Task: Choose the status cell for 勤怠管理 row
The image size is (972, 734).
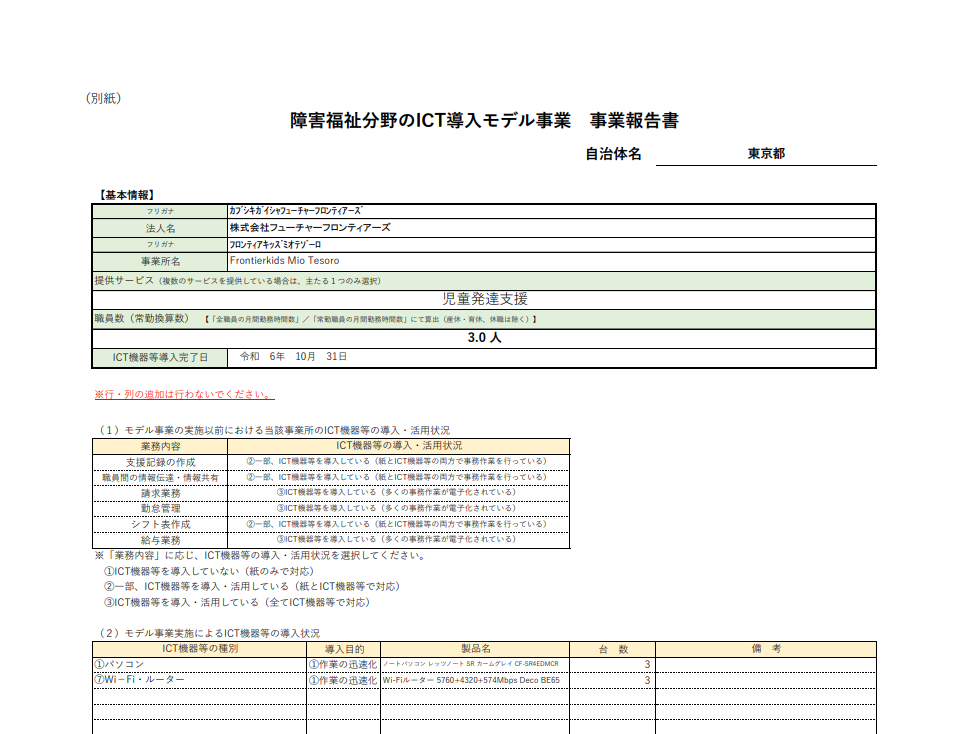Action: [398, 508]
